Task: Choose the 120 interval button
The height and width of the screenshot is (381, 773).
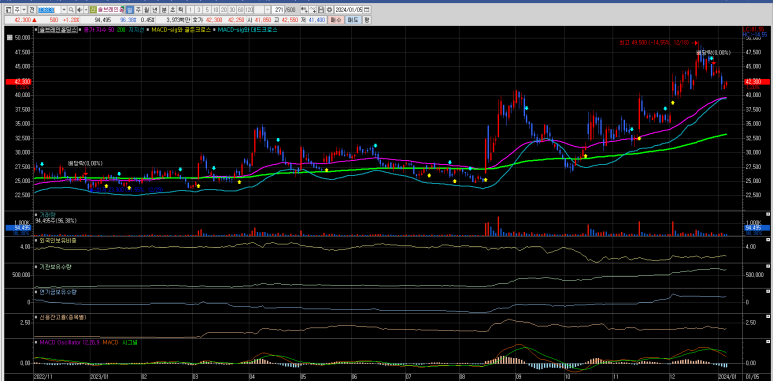Action: (249, 10)
